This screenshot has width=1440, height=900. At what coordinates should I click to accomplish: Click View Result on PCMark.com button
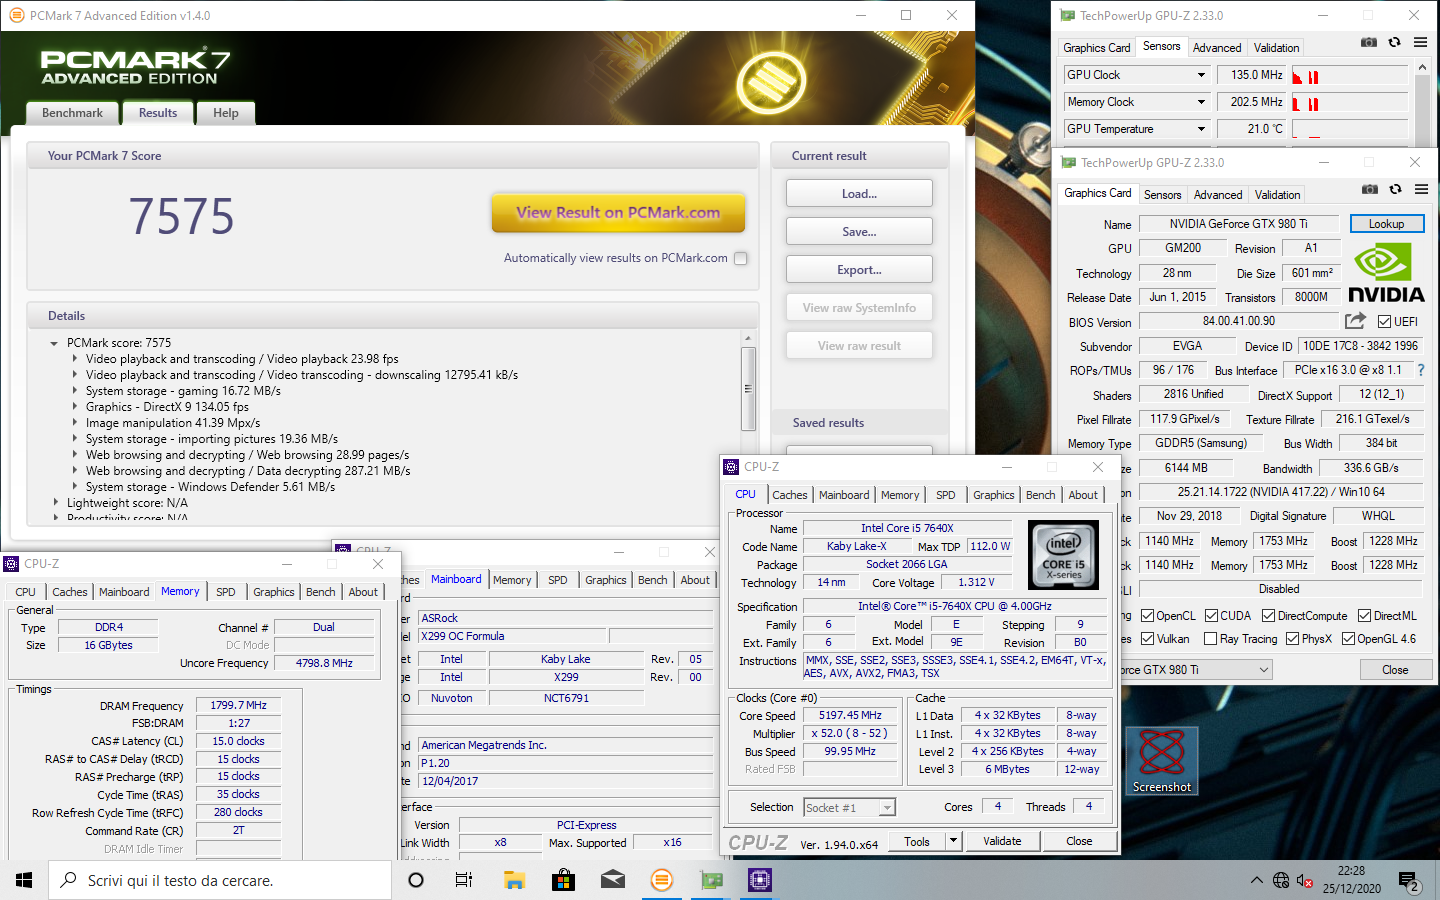[x=618, y=212]
